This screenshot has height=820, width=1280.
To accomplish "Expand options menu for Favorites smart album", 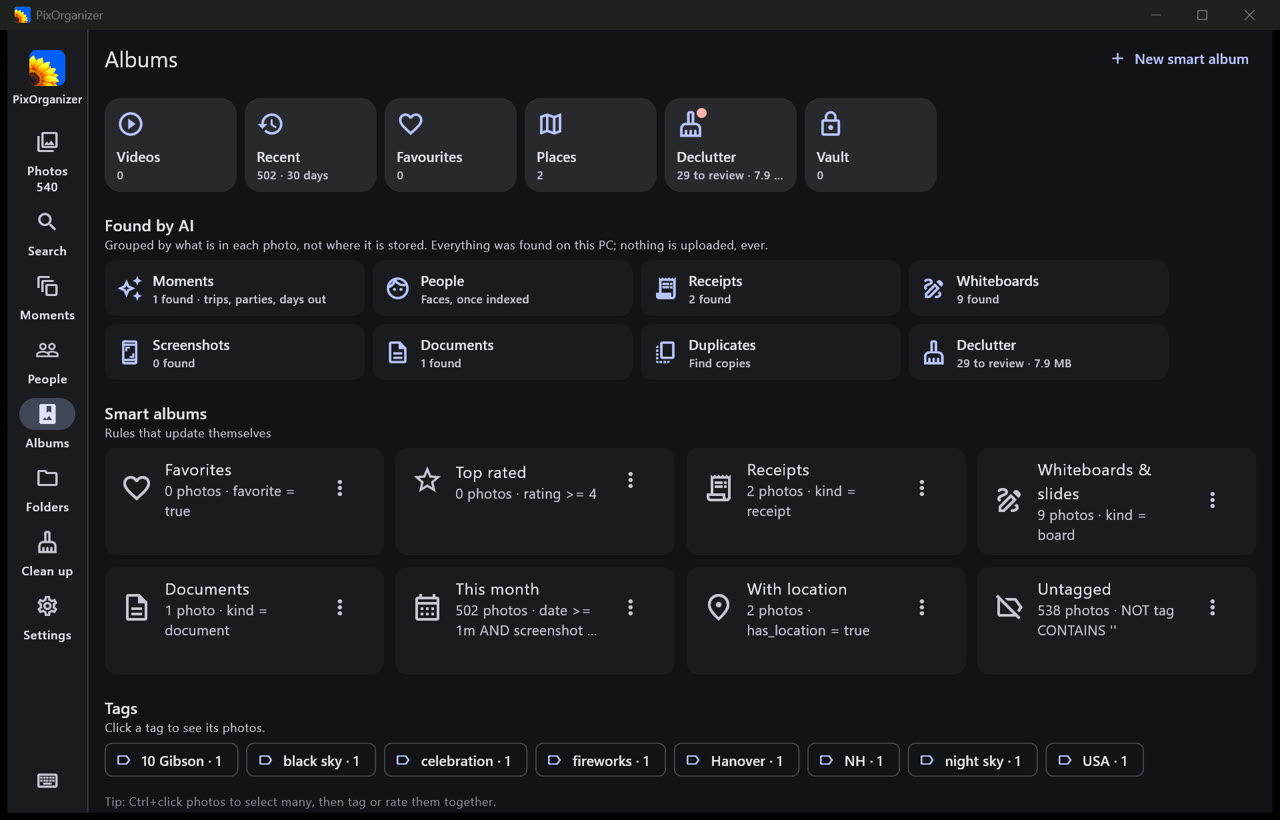I will (340, 488).
